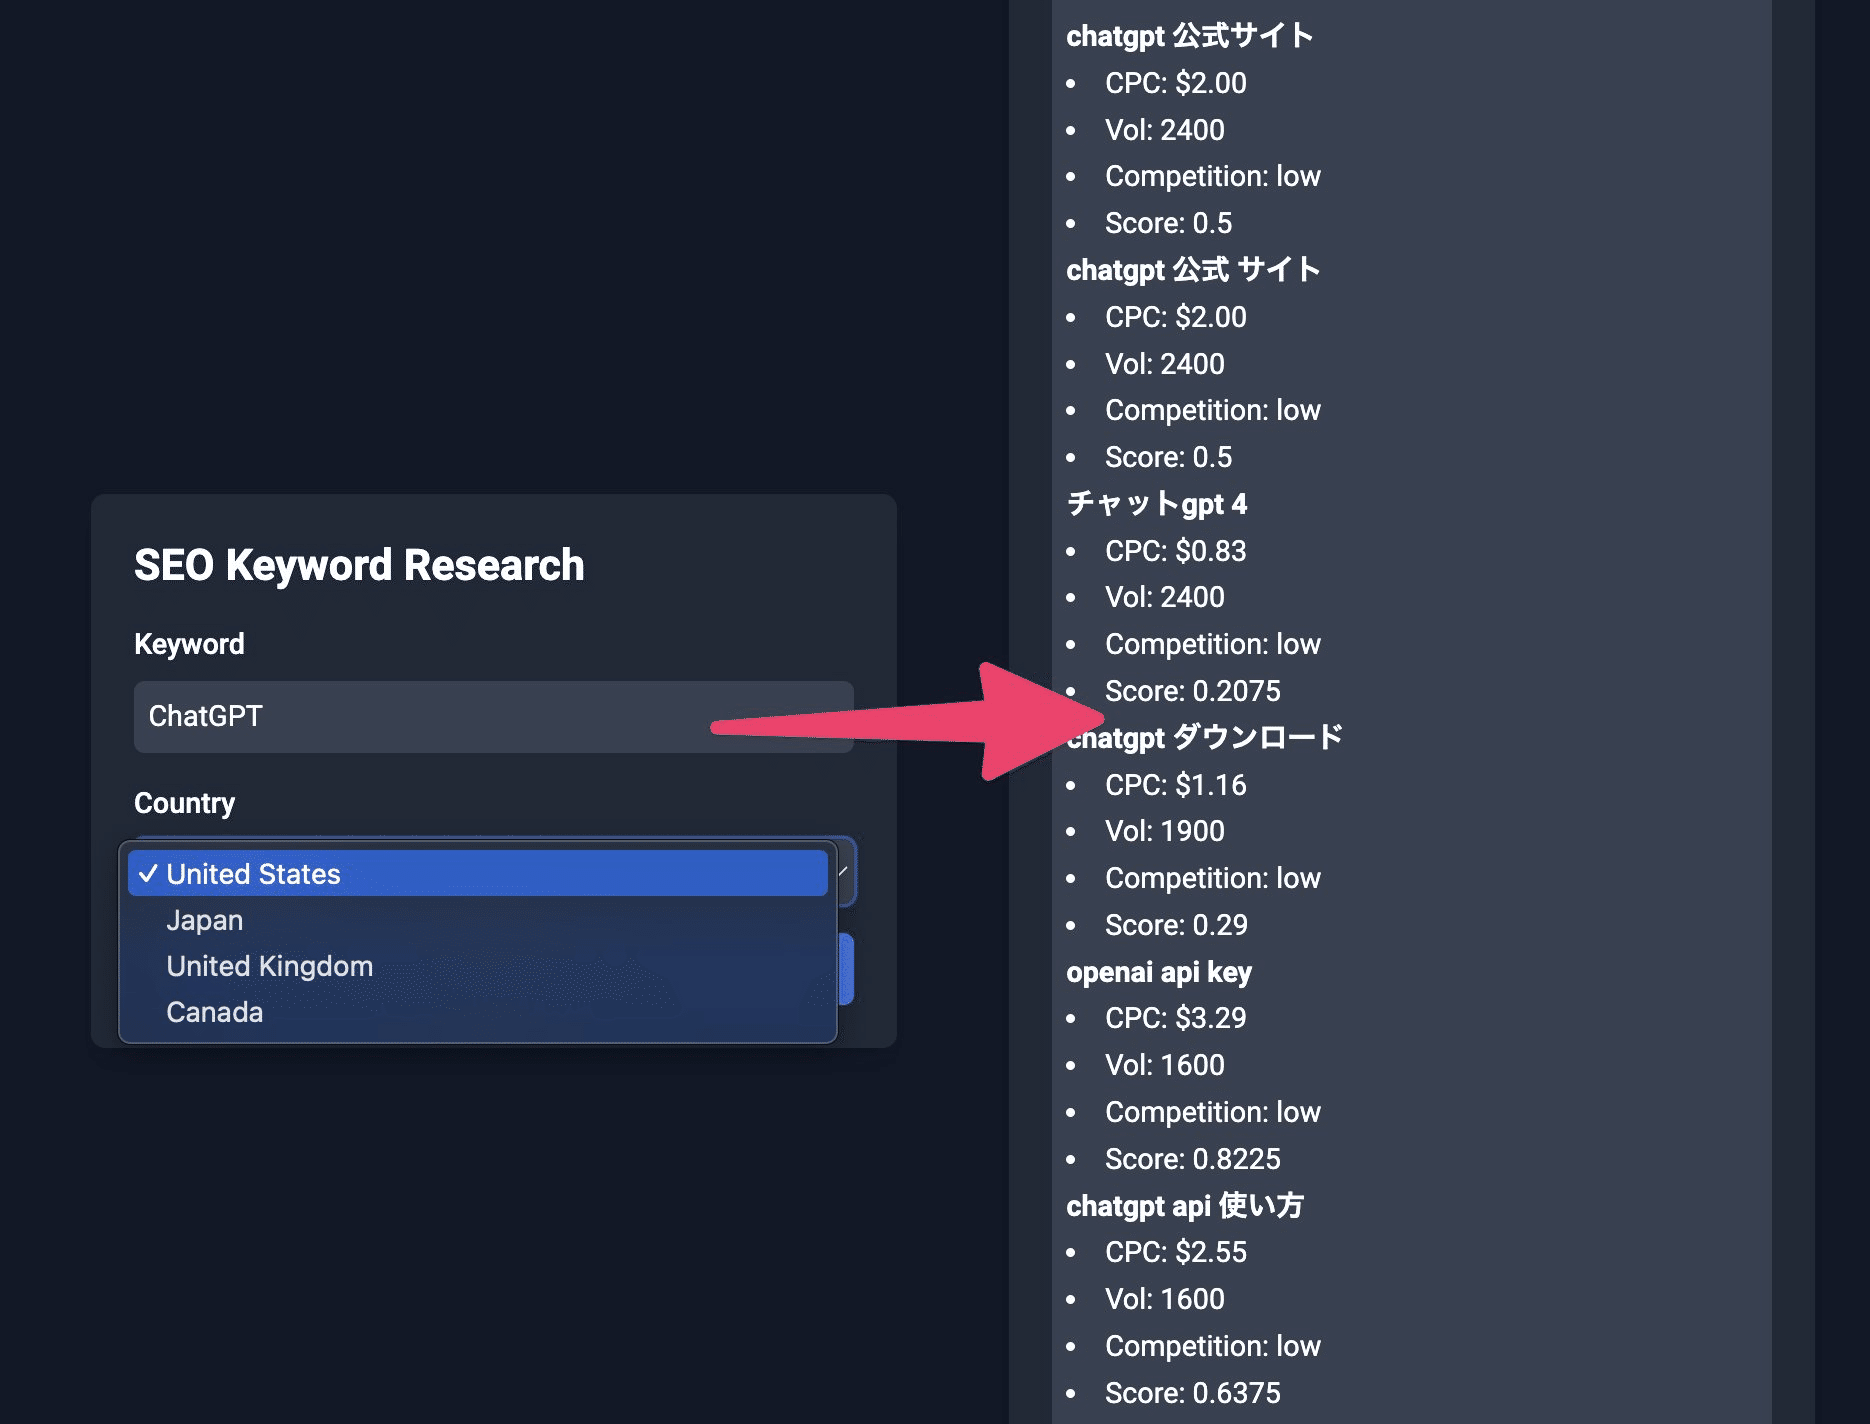Click the 'openai api key' result heading

coord(1158,972)
